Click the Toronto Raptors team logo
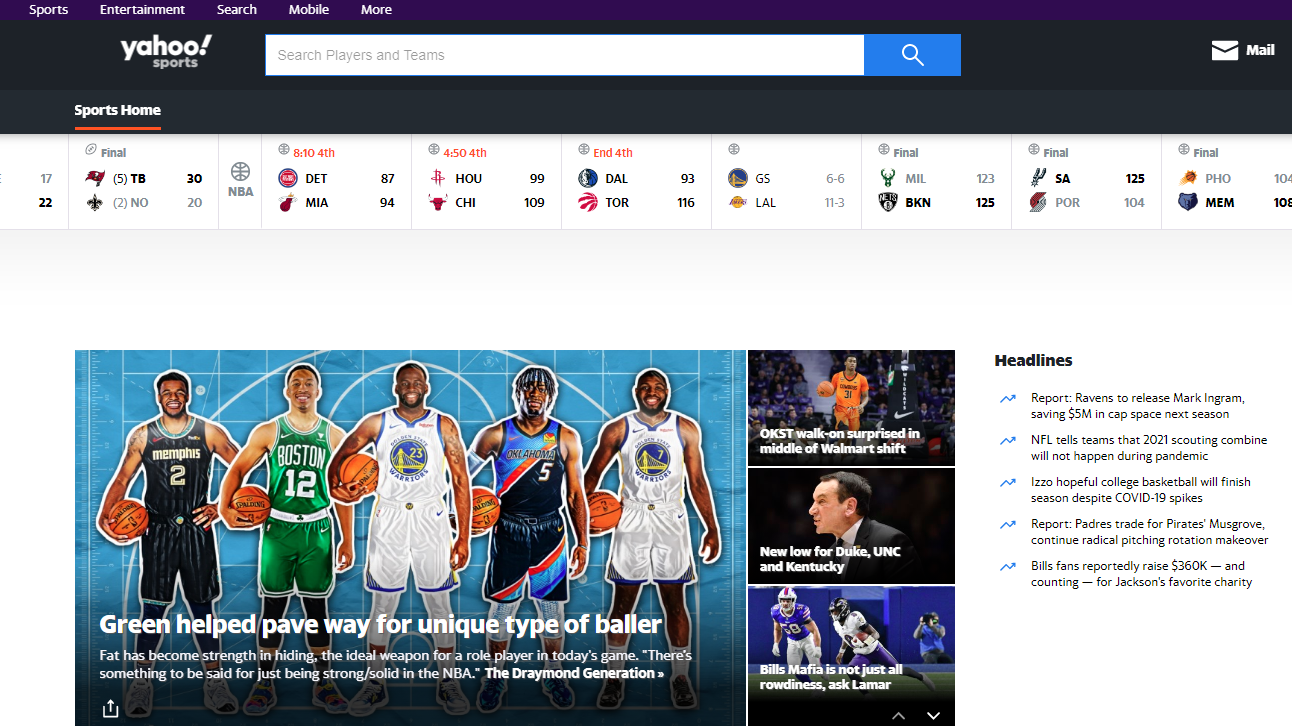This screenshot has height=726, width=1292. [x=588, y=203]
